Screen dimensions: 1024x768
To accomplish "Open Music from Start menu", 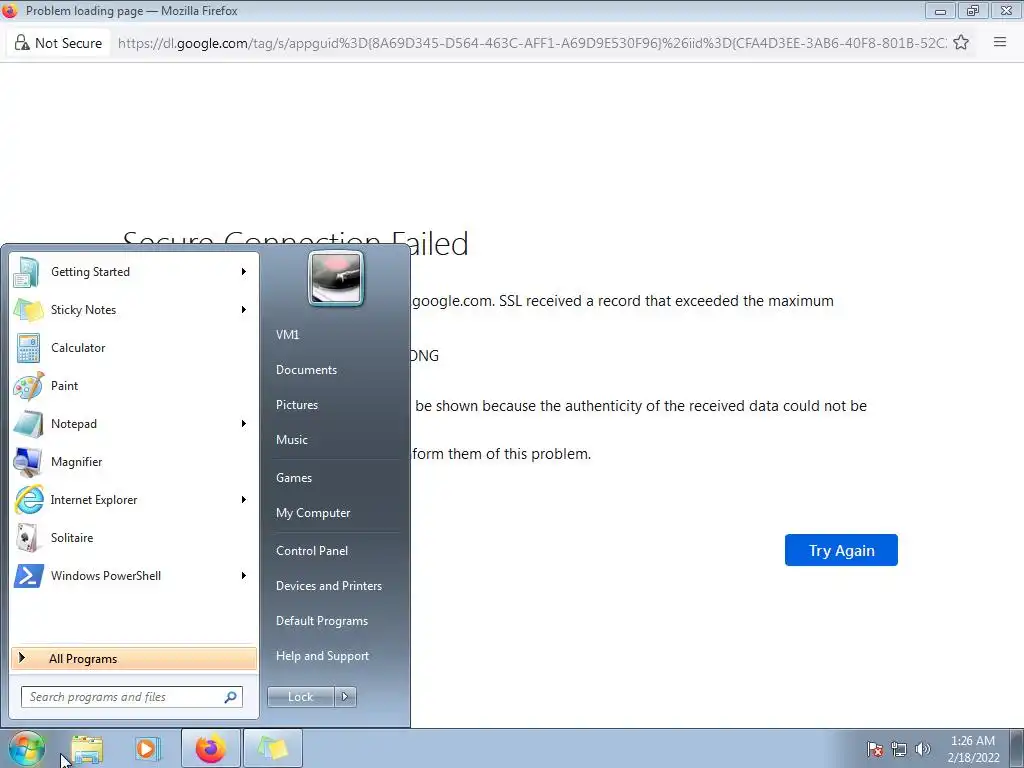I will (x=291, y=440).
